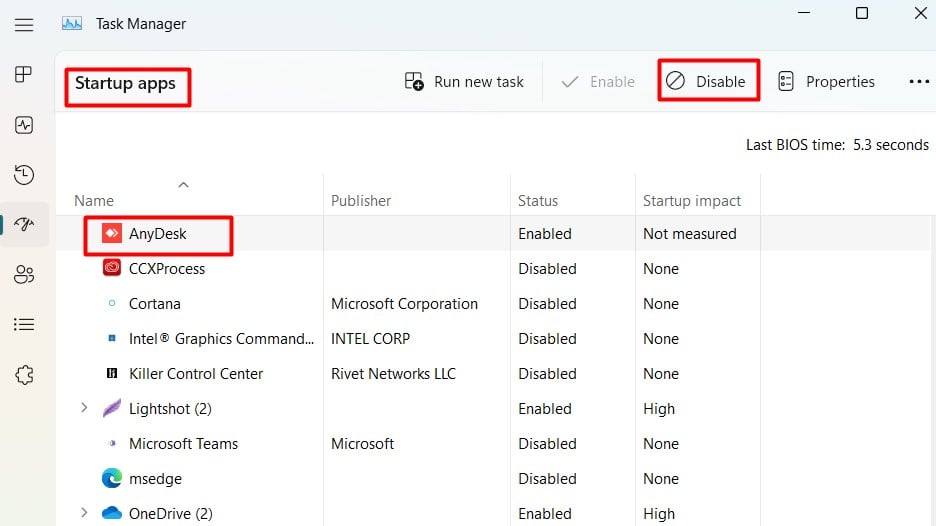936x526 pixels.
Task: Open the Services page puzzle icon
Action: (24, 374)
